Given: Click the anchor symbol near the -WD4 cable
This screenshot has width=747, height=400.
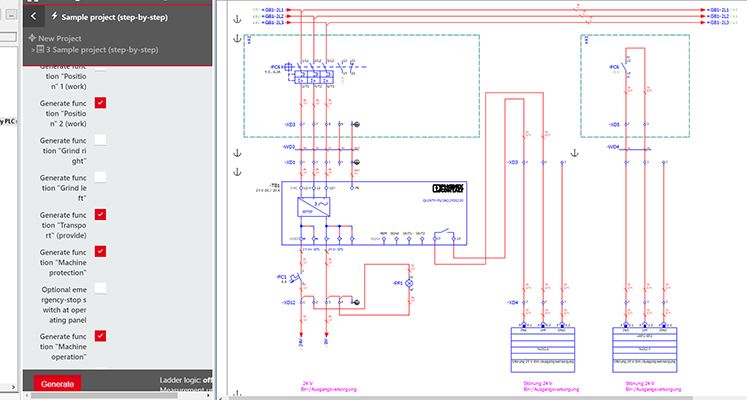Looking at the screenshot, I should tap(575, 153).
